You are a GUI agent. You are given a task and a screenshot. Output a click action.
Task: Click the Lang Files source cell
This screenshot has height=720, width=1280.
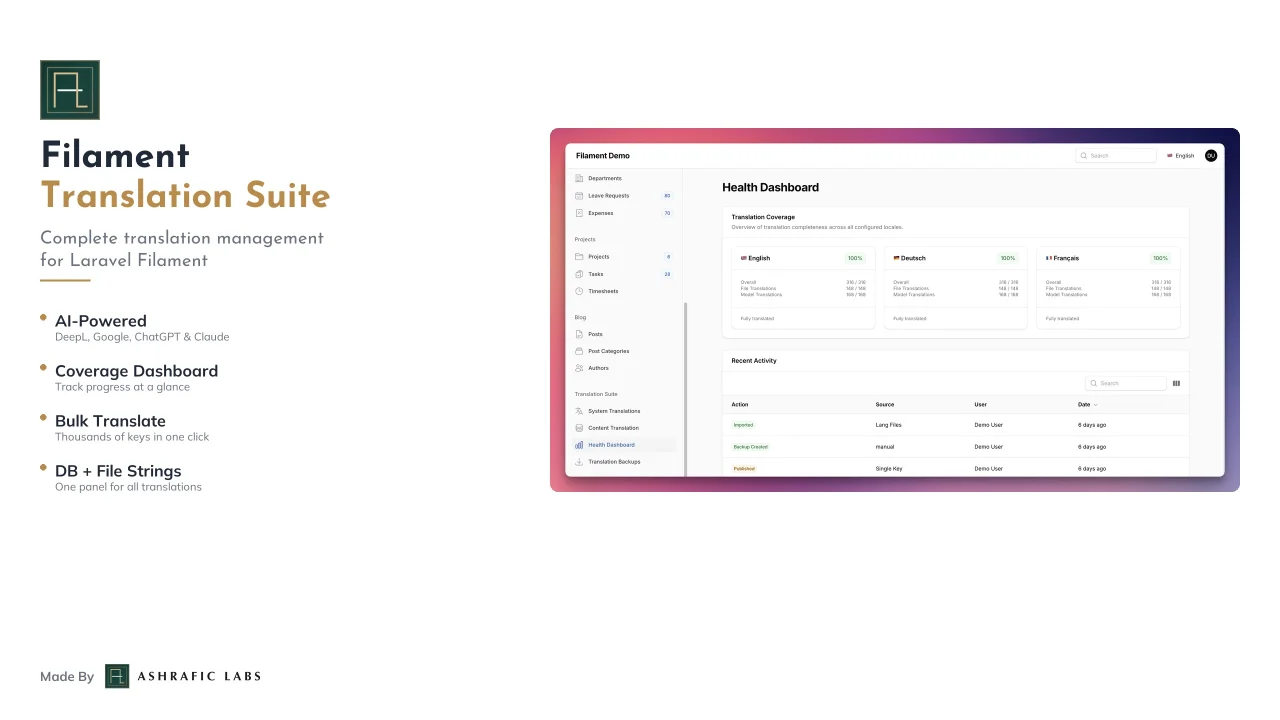pyautogui.click(x=888, y=425)
